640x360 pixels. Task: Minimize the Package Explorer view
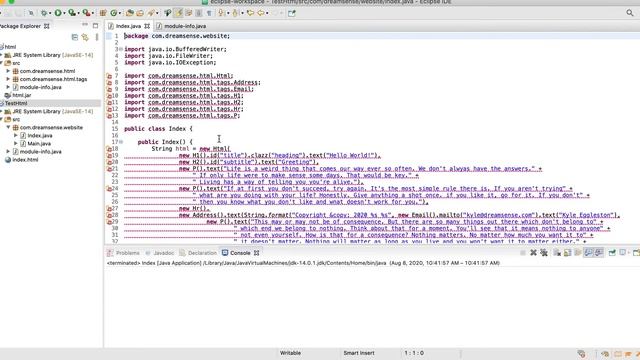[x=85, y=25]
